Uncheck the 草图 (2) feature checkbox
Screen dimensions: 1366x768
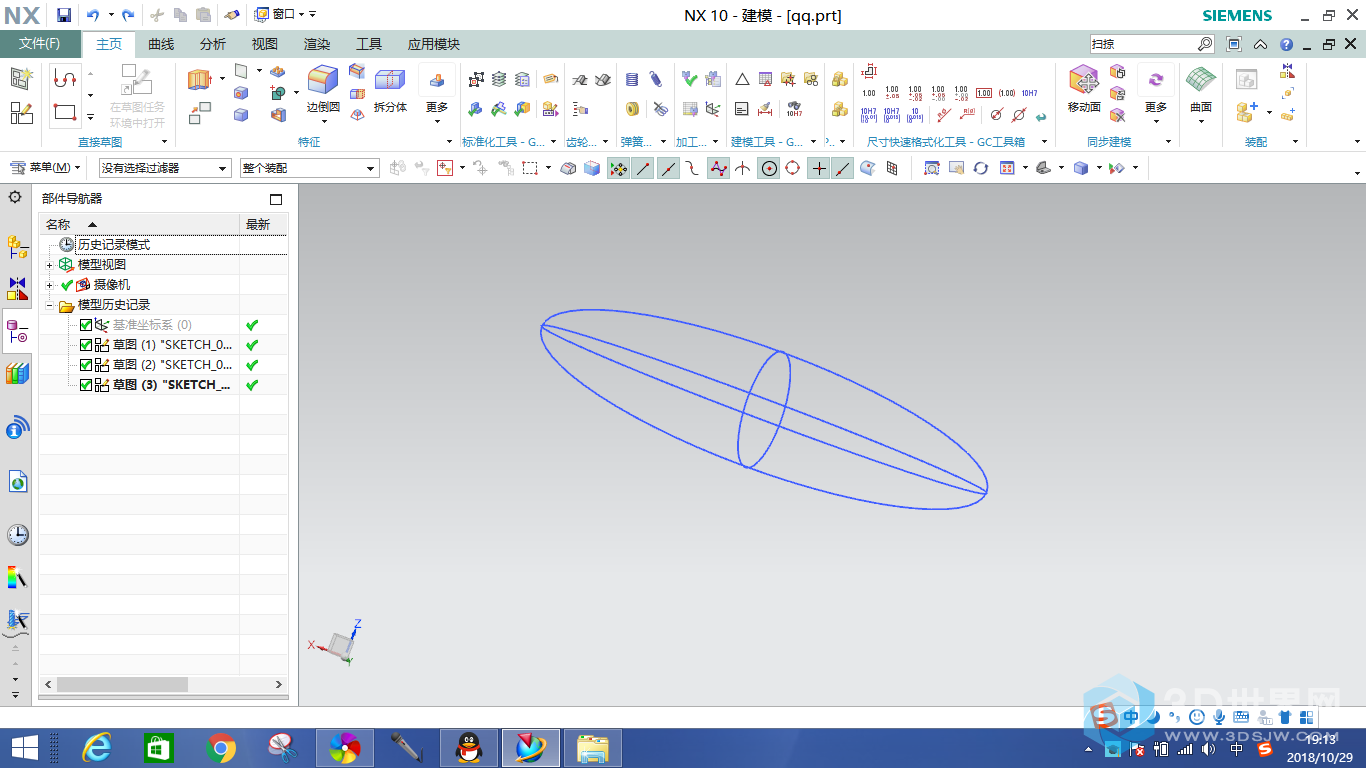point(86,365)
